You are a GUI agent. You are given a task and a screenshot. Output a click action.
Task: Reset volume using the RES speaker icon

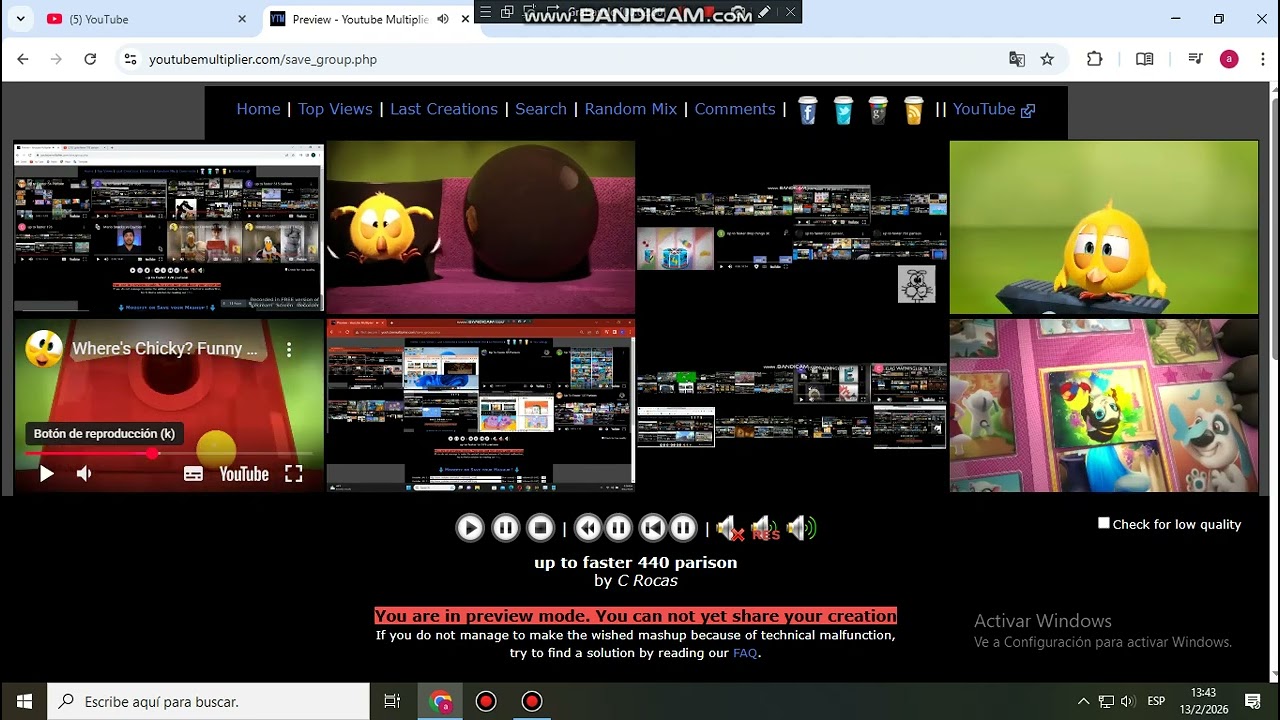pyautogui.click(x=765, y=528)
